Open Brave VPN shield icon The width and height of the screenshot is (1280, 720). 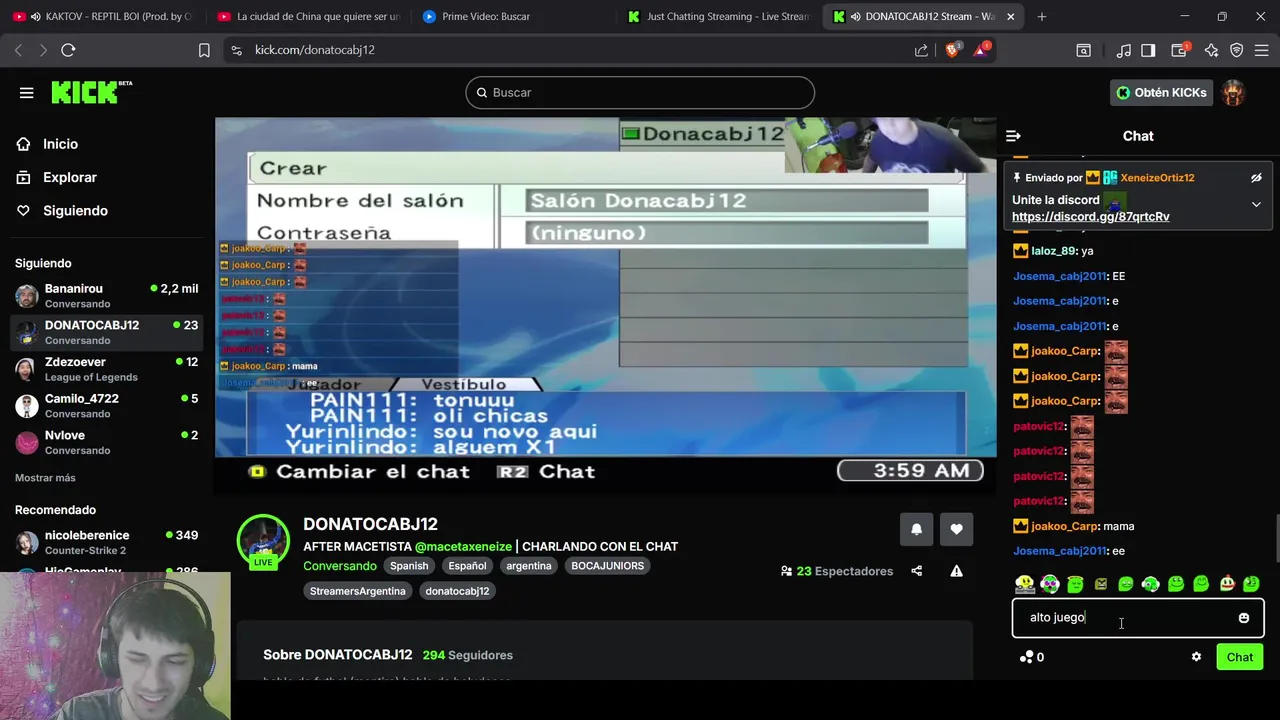pos(1236,50)
